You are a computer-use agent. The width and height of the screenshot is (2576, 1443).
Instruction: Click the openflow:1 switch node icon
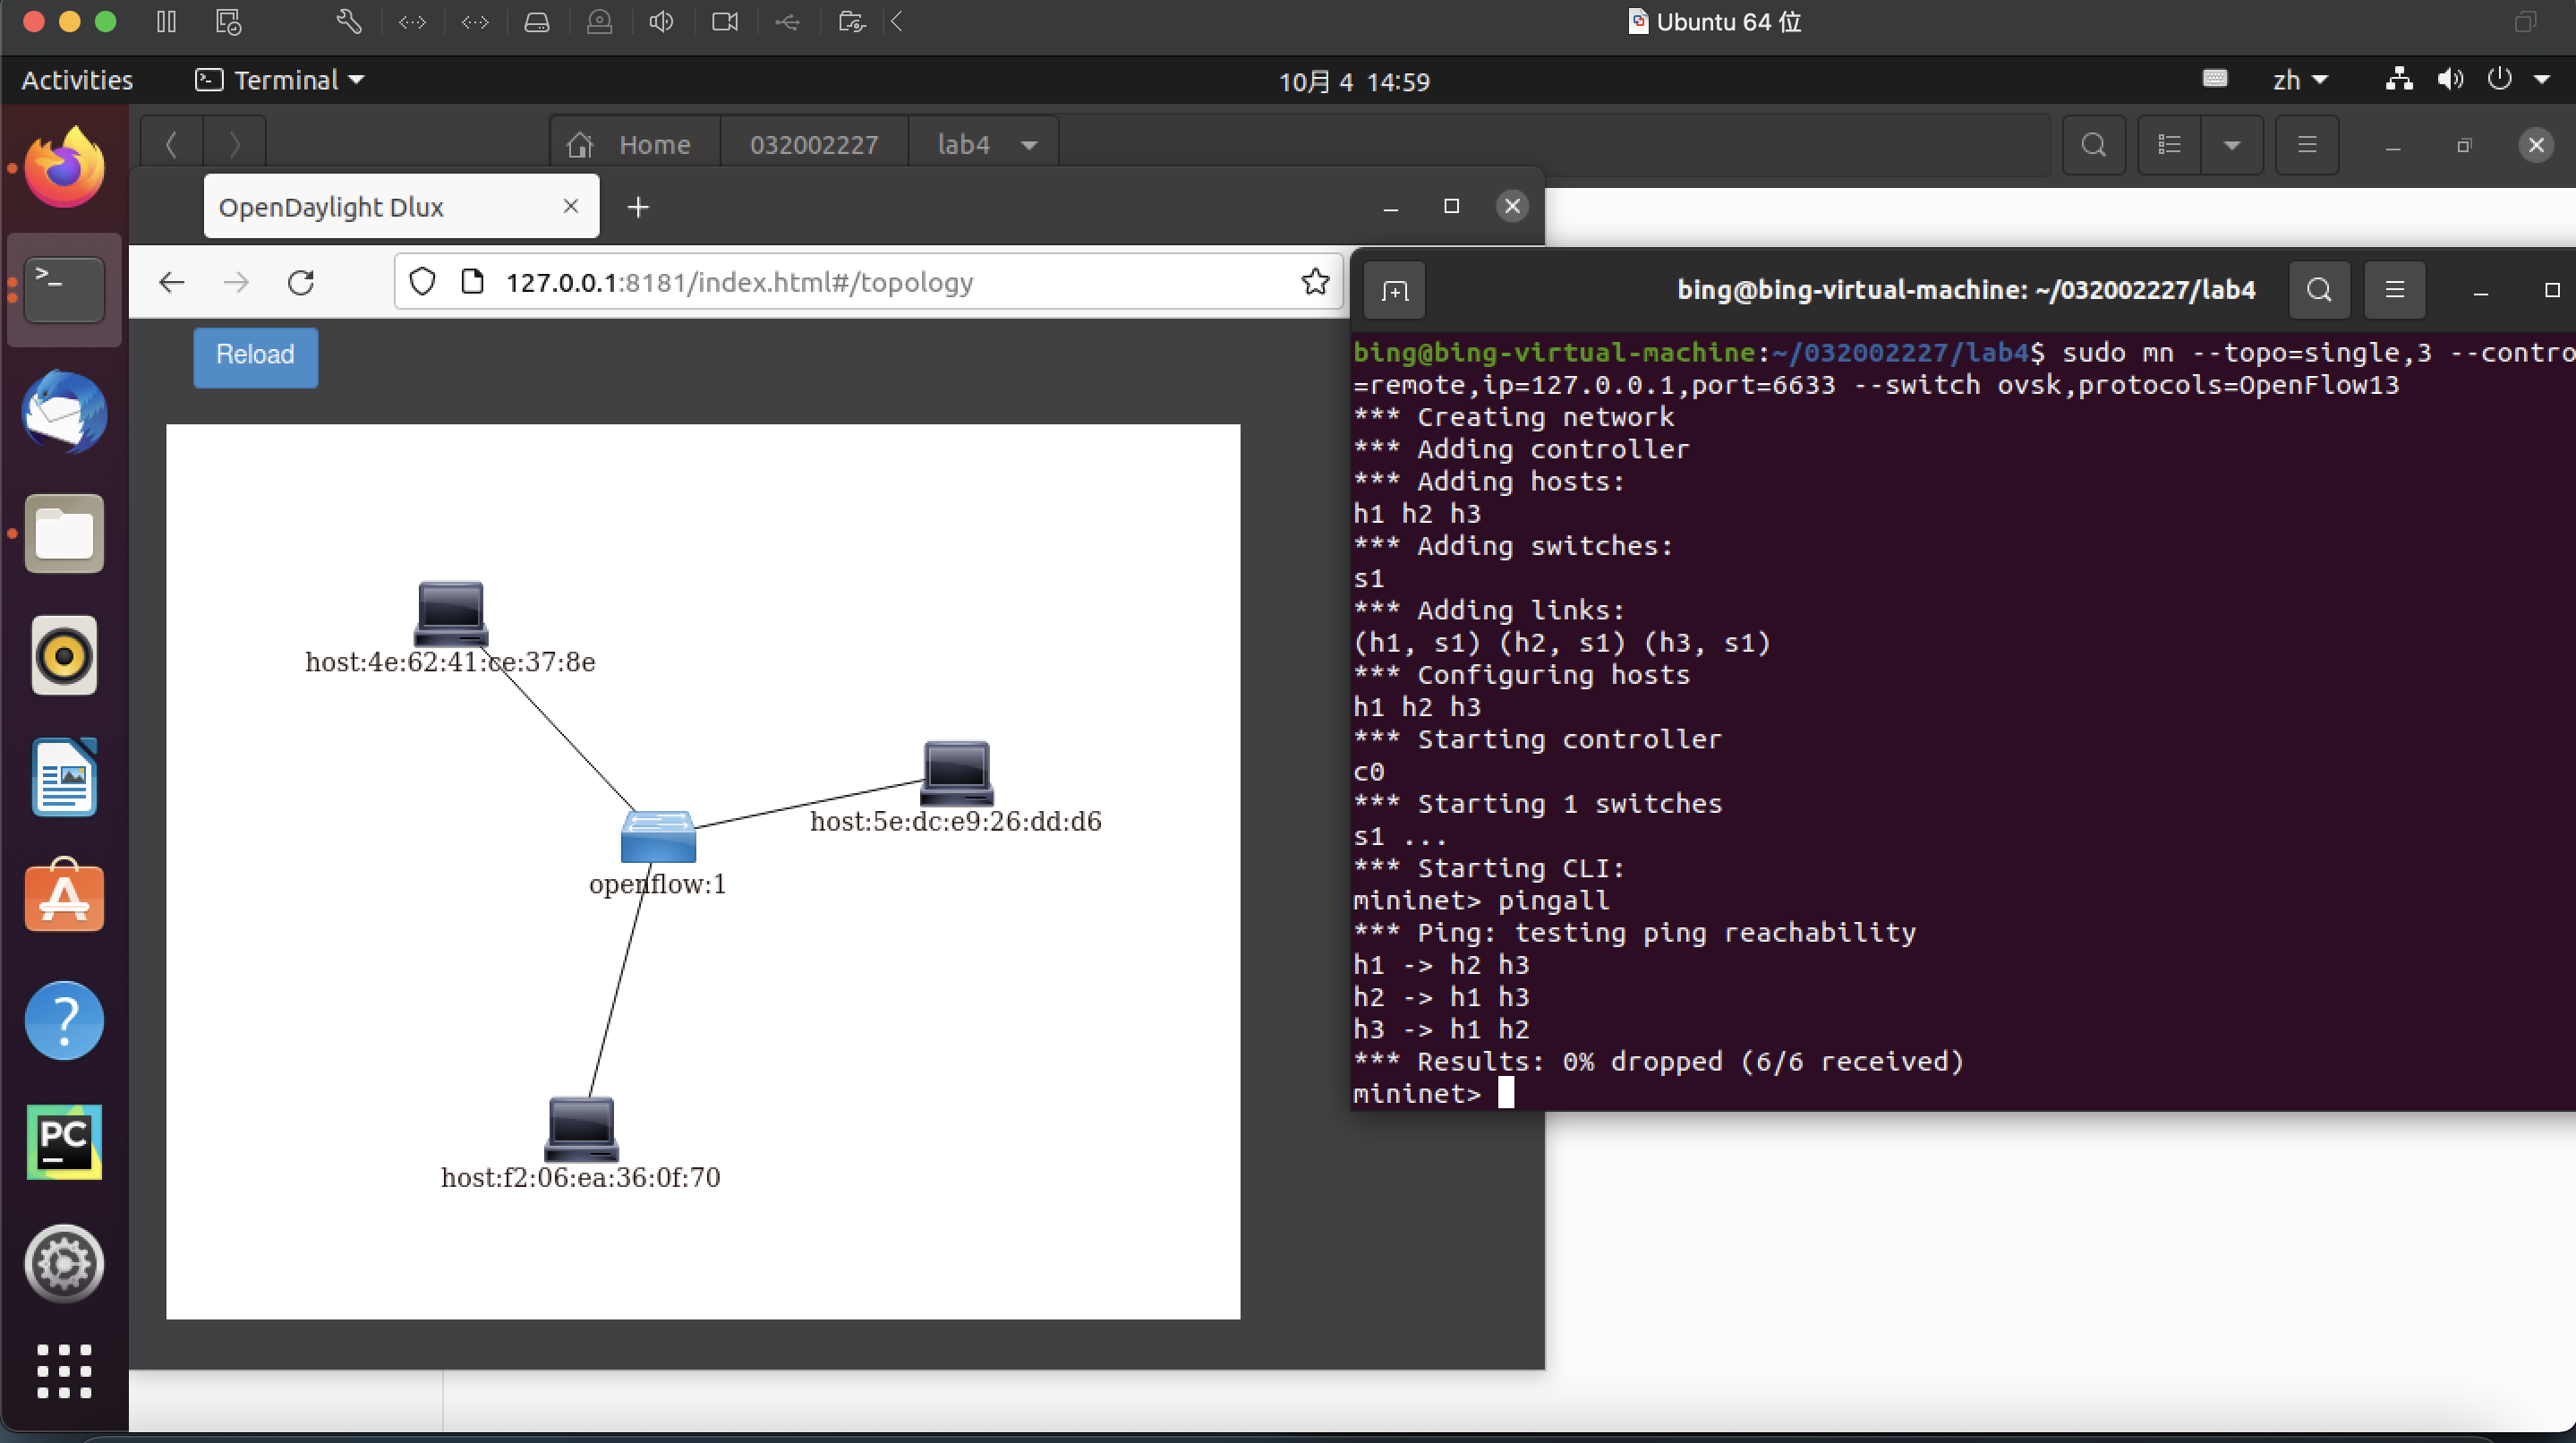point(657,837)
